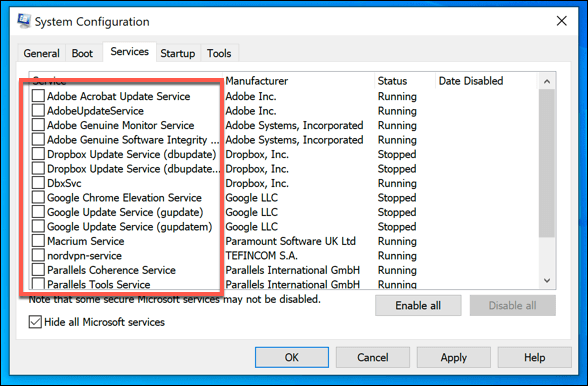Click the scrollbar down arrow

click(547, 280)
